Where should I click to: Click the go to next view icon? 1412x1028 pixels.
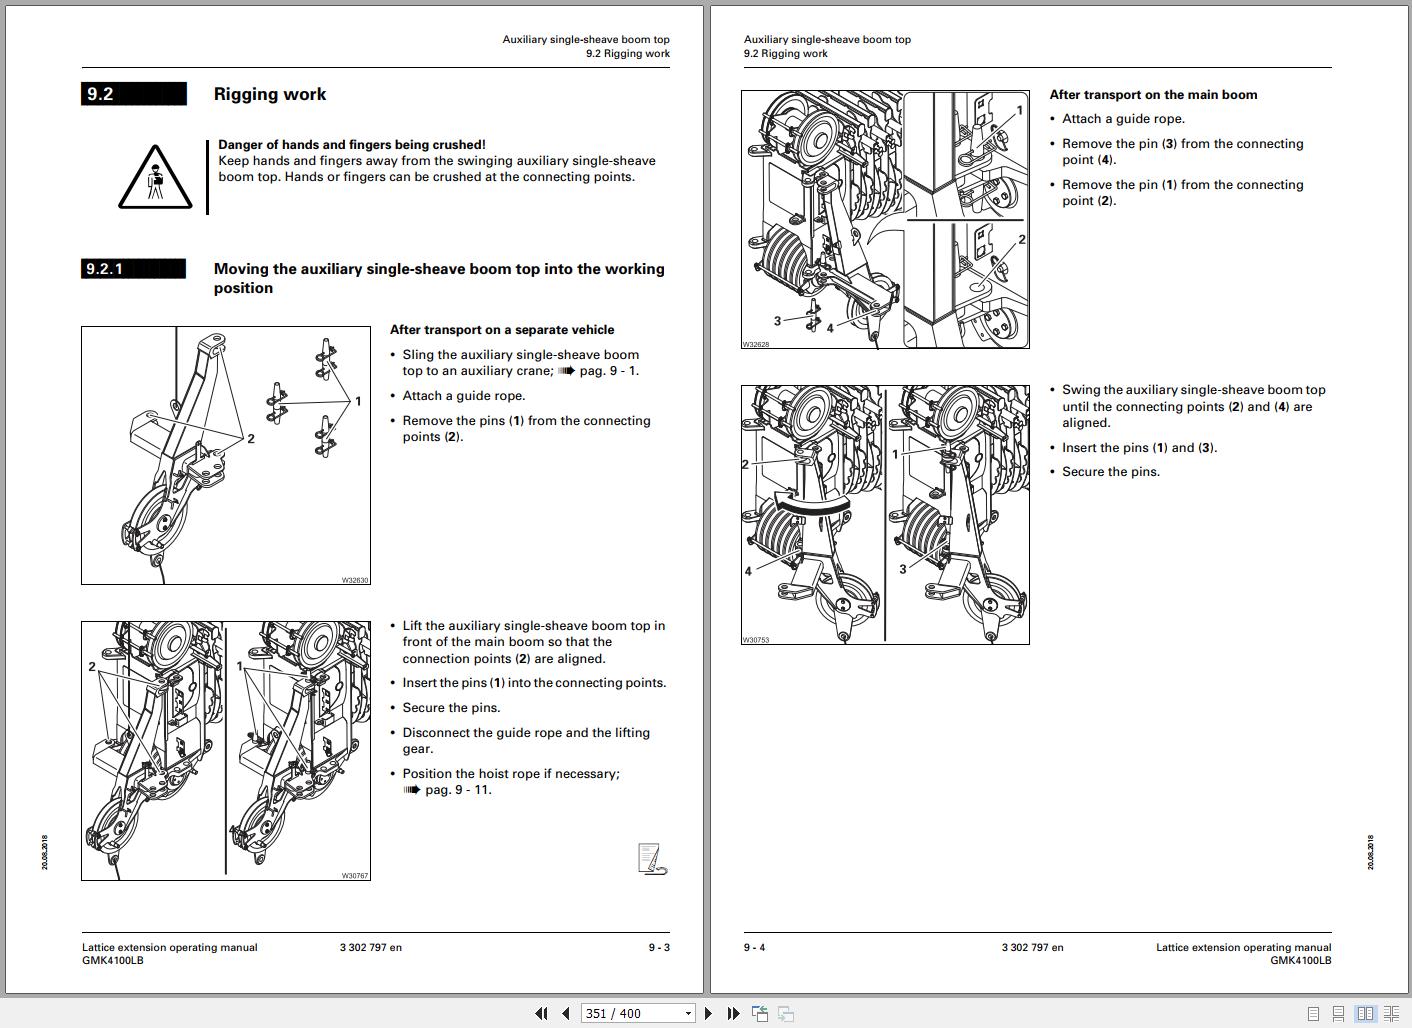786,1013
